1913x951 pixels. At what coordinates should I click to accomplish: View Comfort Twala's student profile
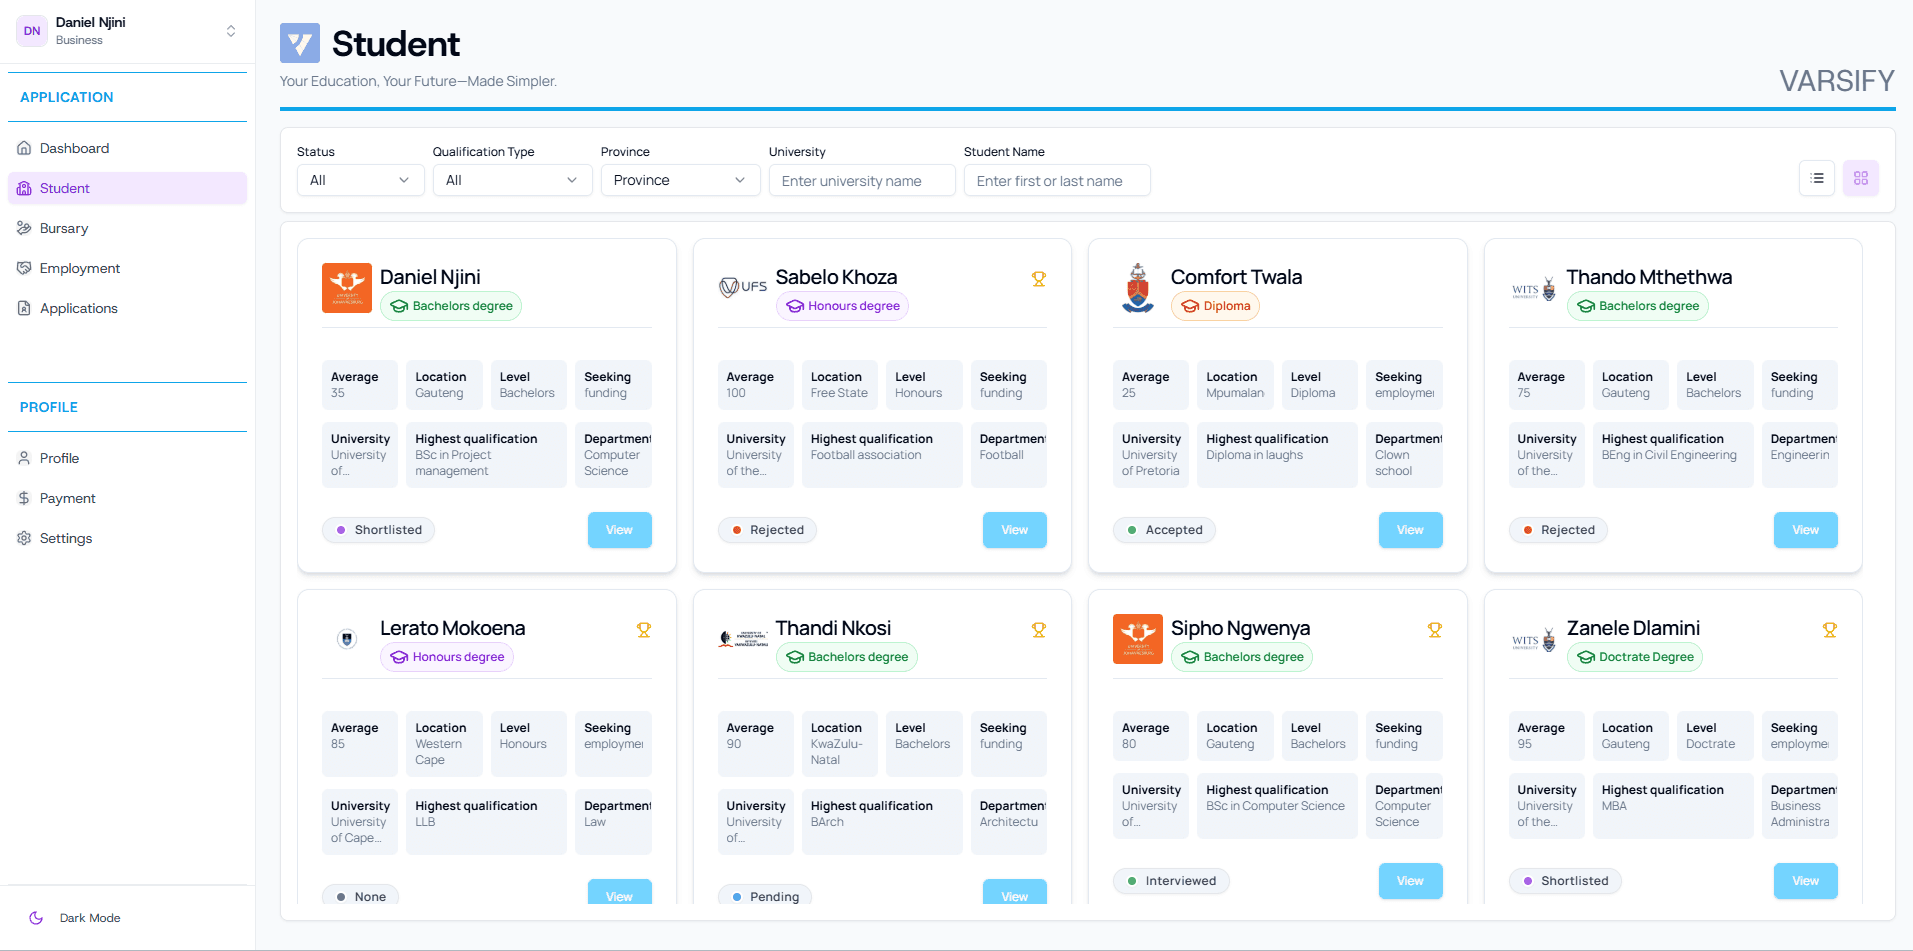click(1410, 530)
